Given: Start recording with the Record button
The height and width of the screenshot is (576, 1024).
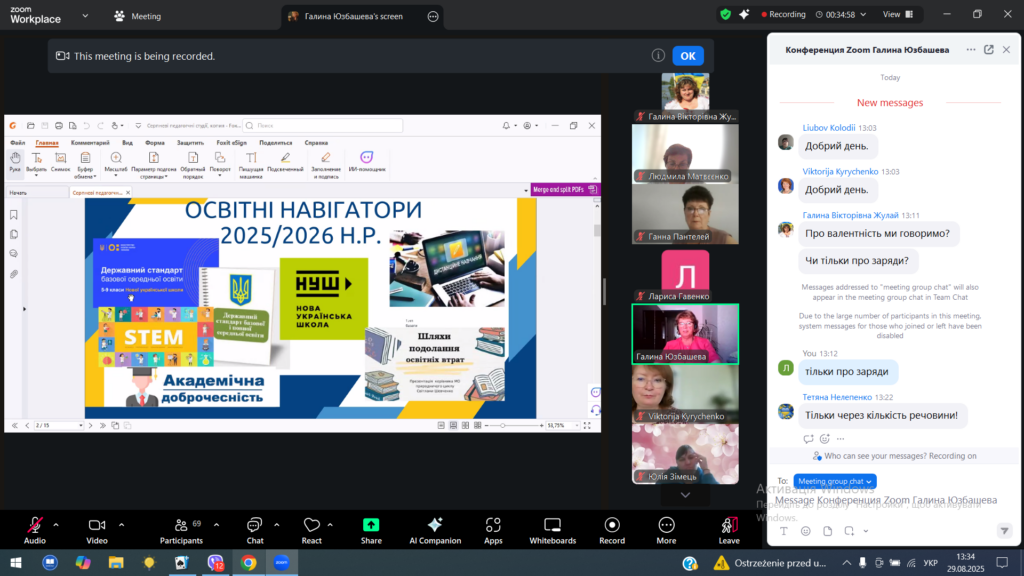Looking at the screenshot, I should pos(612,530).
